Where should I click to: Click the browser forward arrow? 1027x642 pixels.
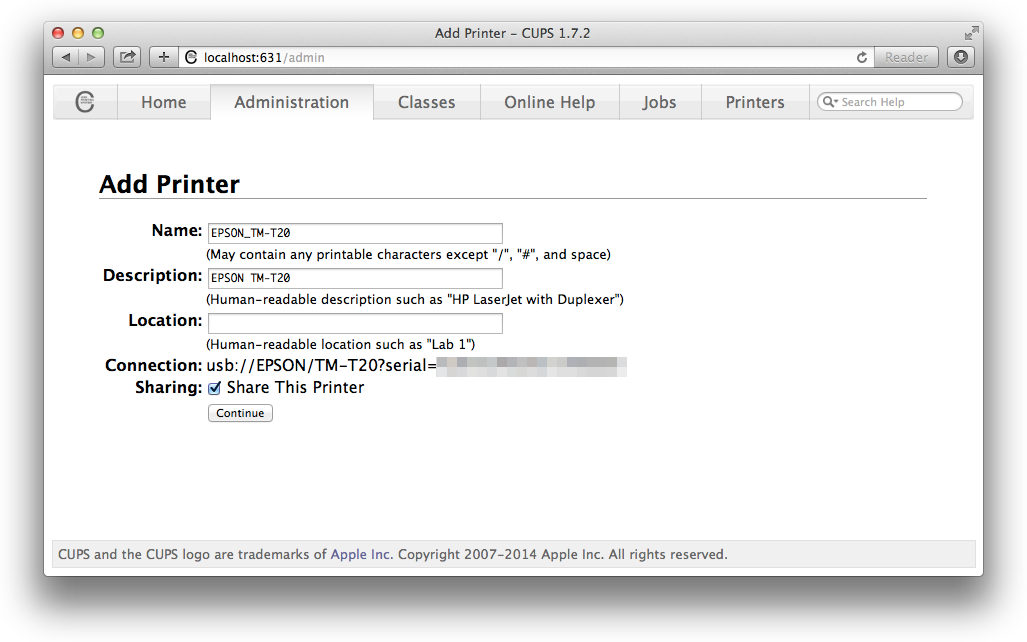[92, 57]
